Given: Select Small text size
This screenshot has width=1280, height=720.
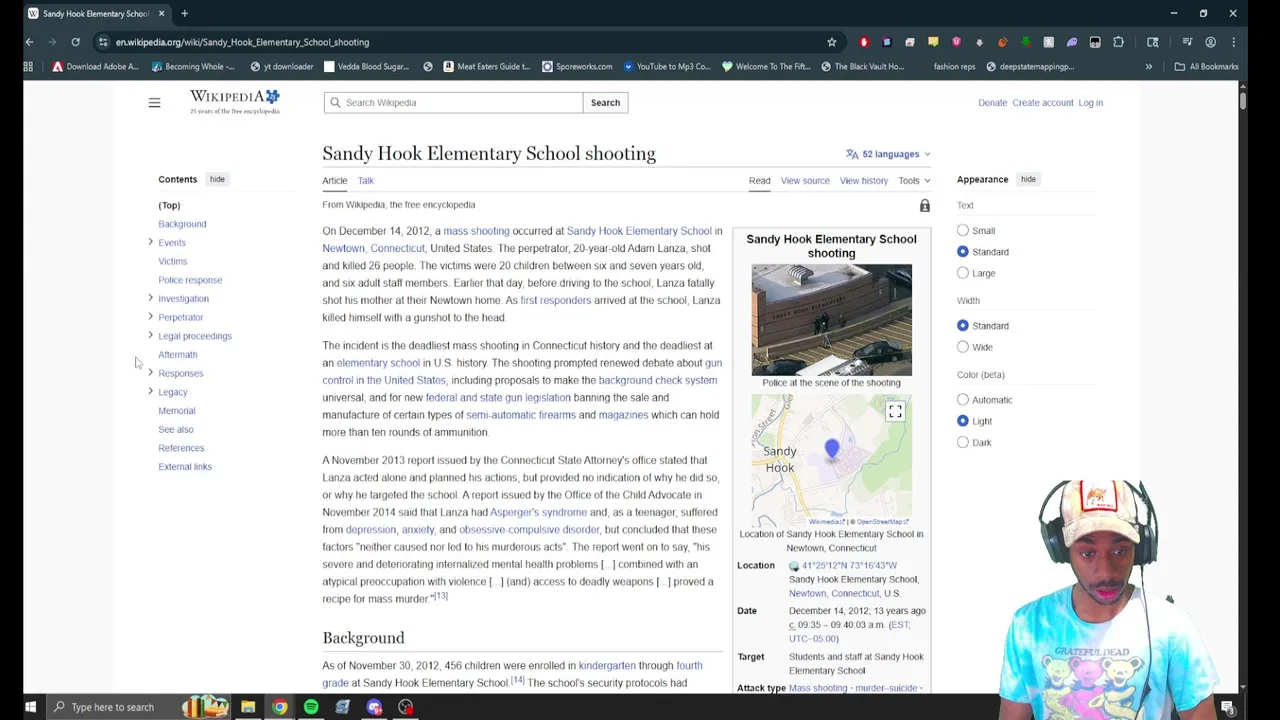Looking at the screenshot, I should pos(963,230).
